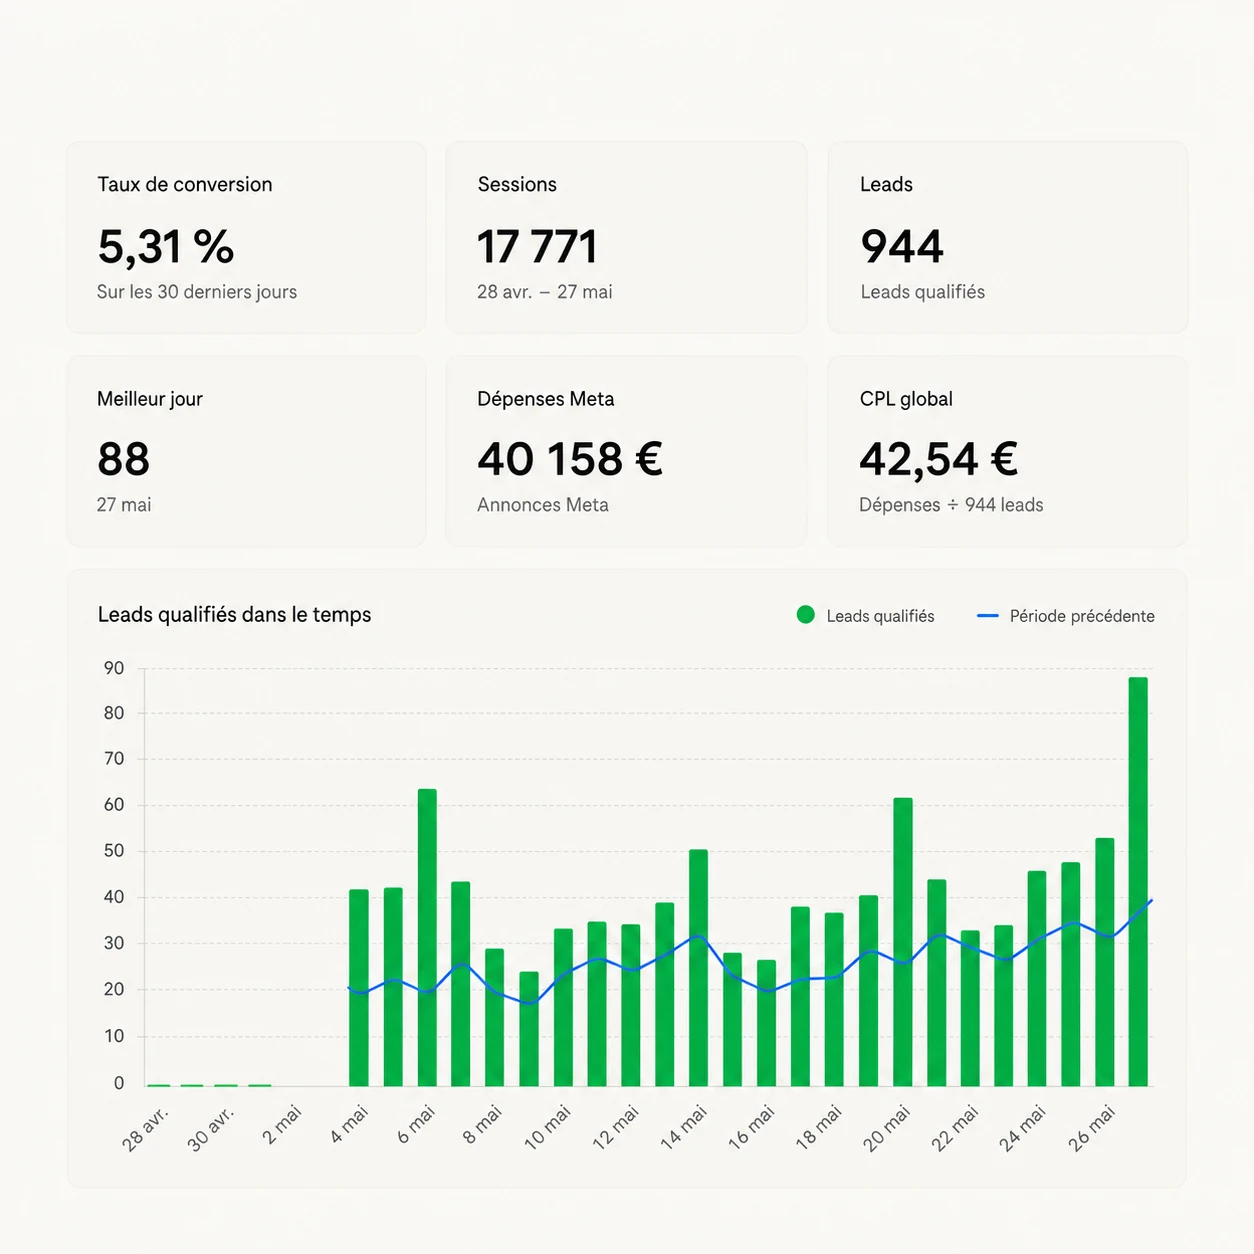
Task: Click the large '944' leads value
Action: click(902, 247)
